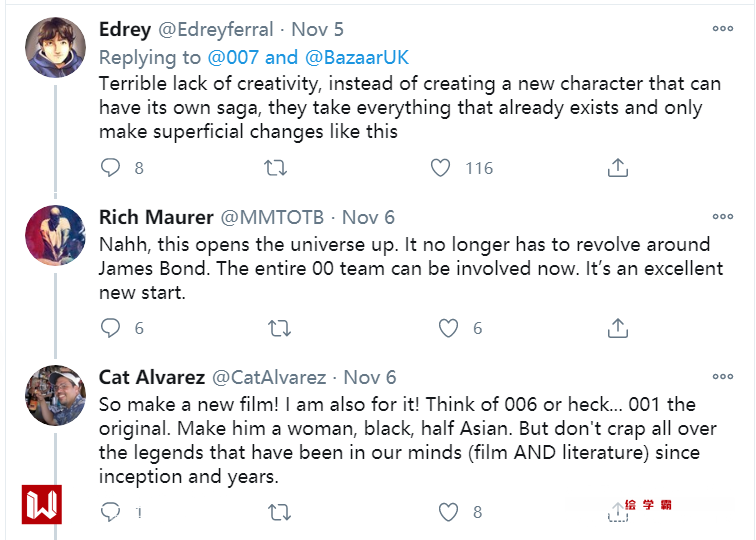Reply to Edrey's tweet

pos(111,168)
